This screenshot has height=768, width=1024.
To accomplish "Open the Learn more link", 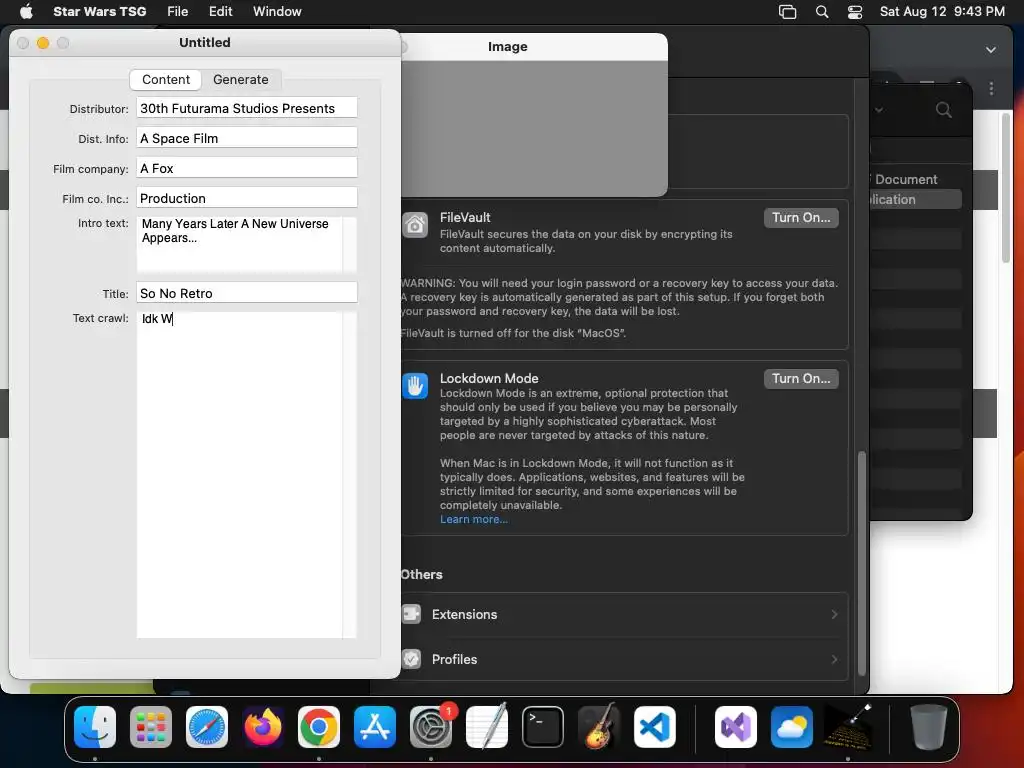I will point(473,519).
